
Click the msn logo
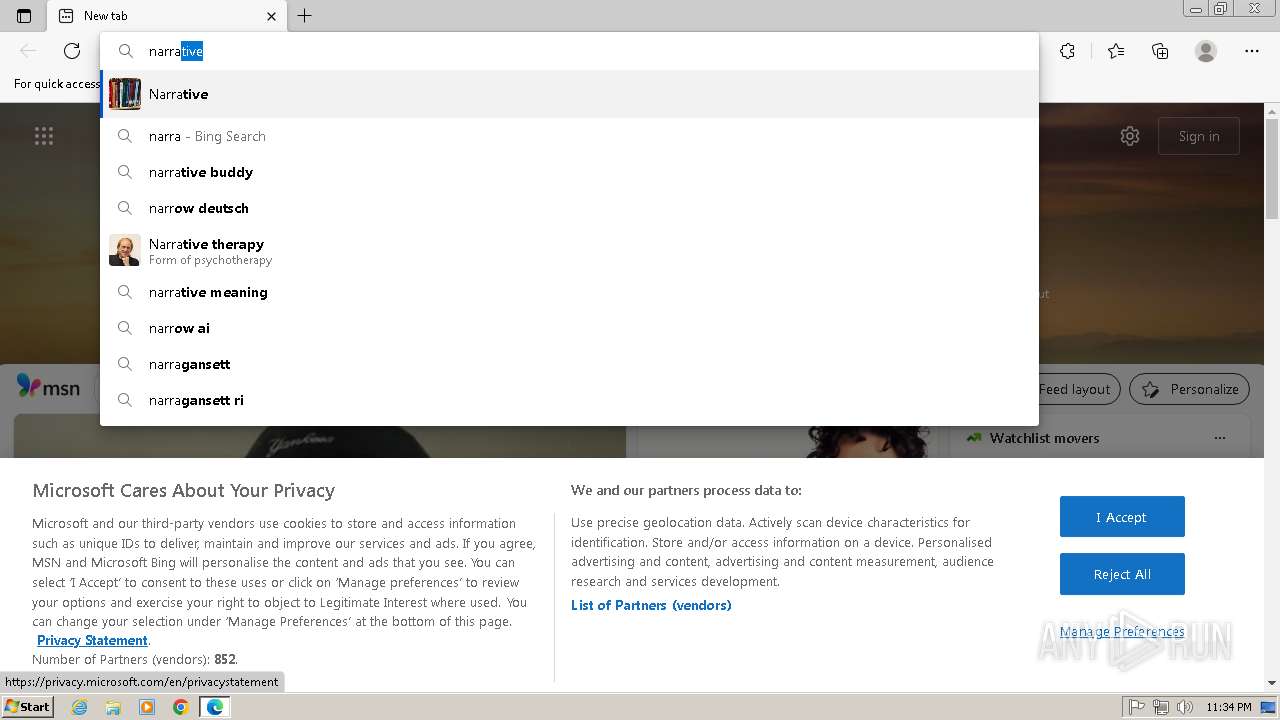tap(48, 387)
